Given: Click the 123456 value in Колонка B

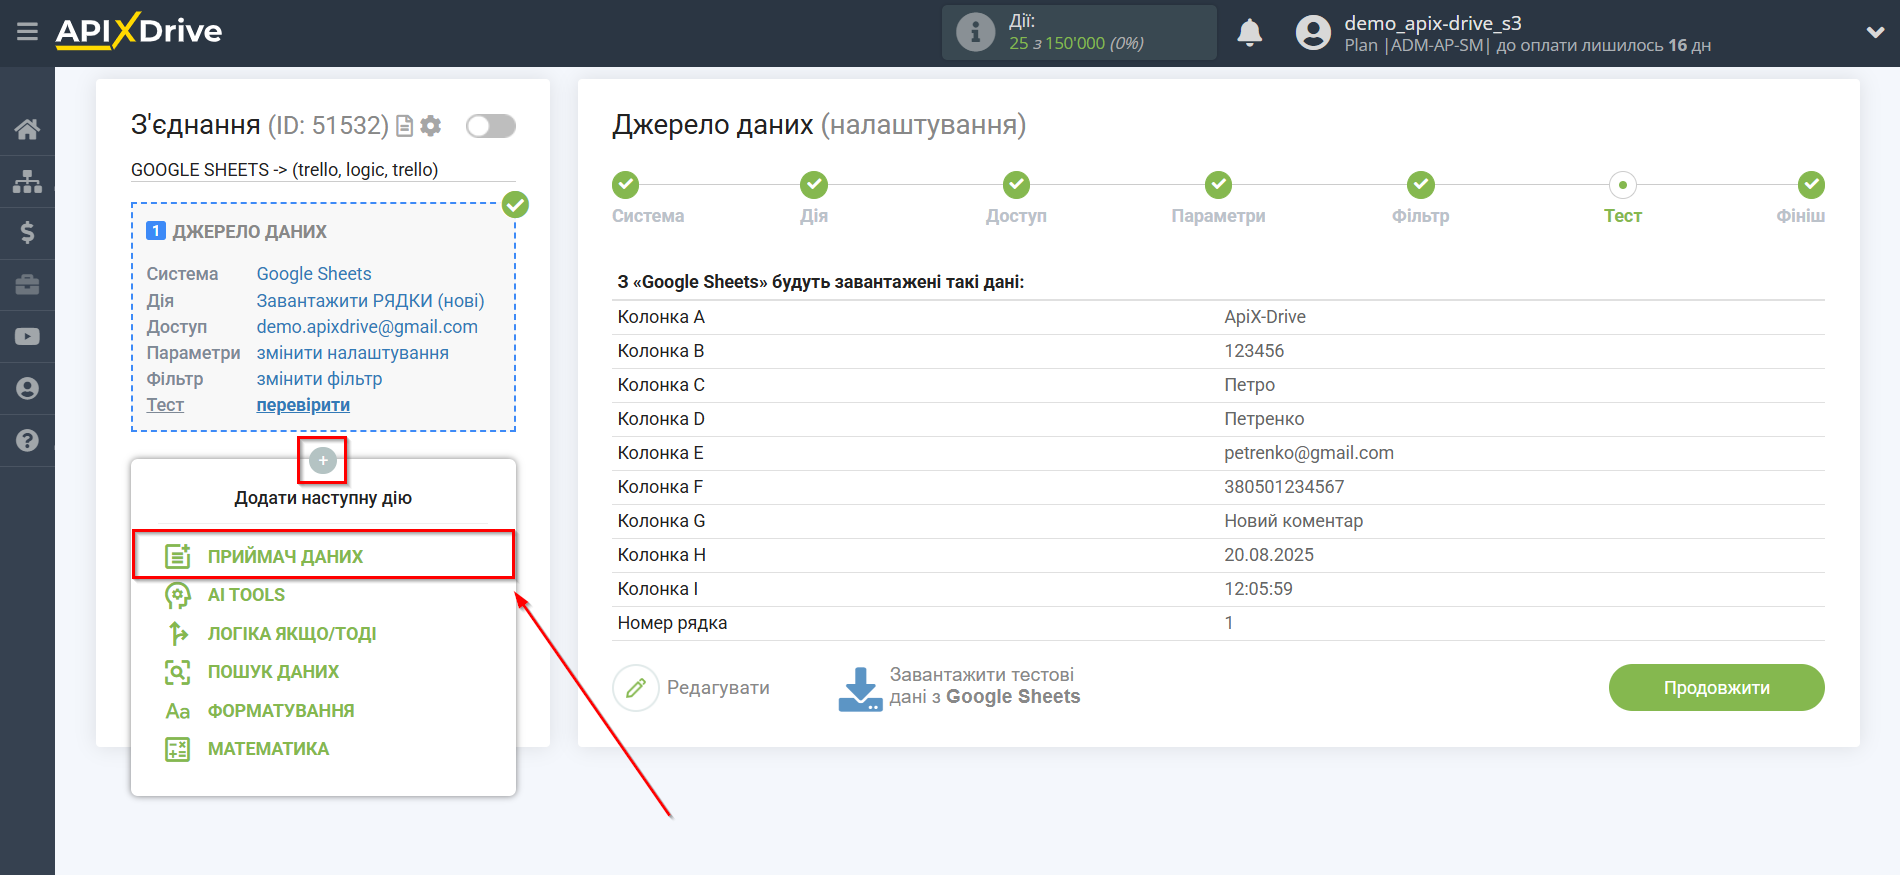Looking at the screenshot, I should pos(1254,351).
